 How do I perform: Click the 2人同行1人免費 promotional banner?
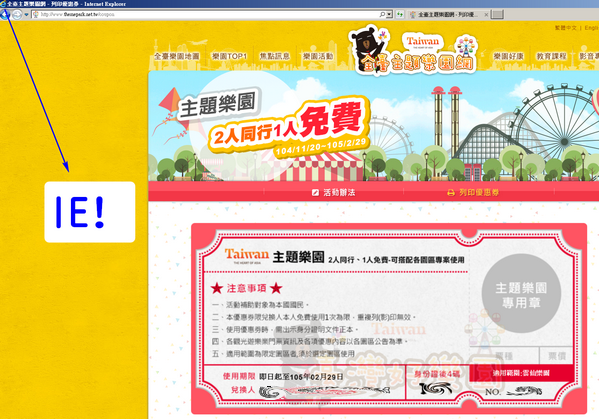374,126
